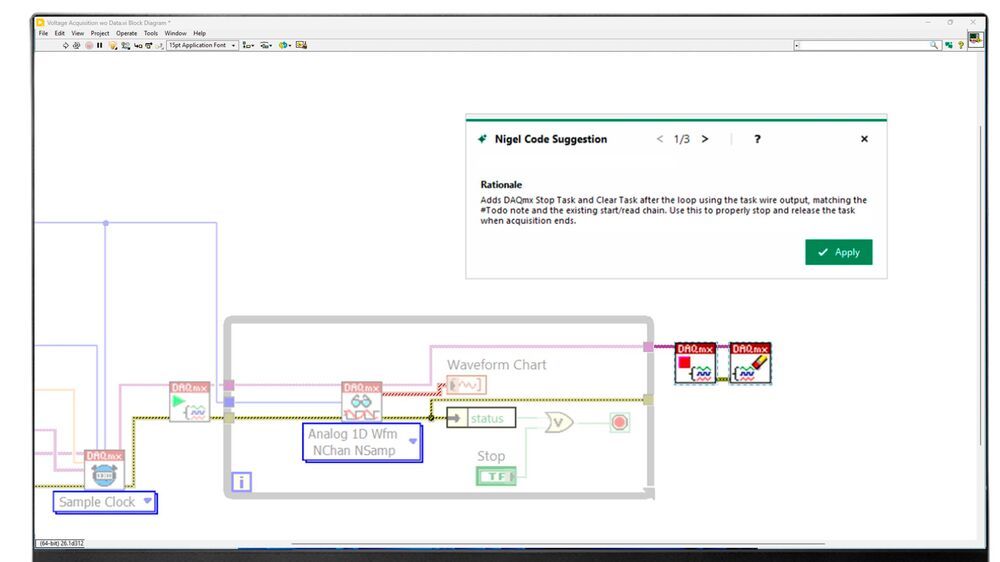
Task: Click the Waveform Chart label
Action: (496, 365)
